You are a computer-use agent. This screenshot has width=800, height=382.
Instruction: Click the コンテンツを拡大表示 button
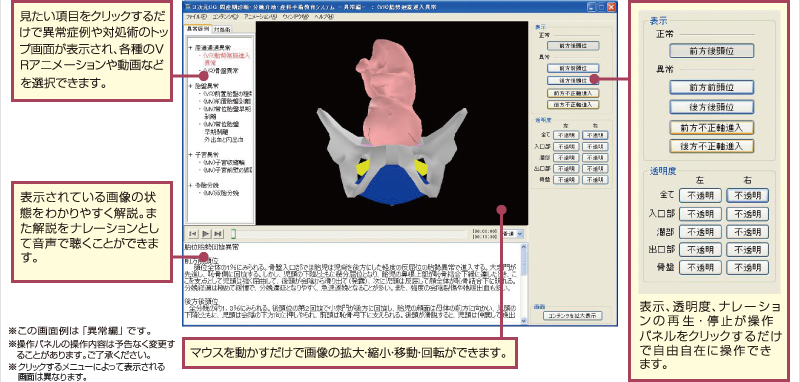(x=572, y=316)
